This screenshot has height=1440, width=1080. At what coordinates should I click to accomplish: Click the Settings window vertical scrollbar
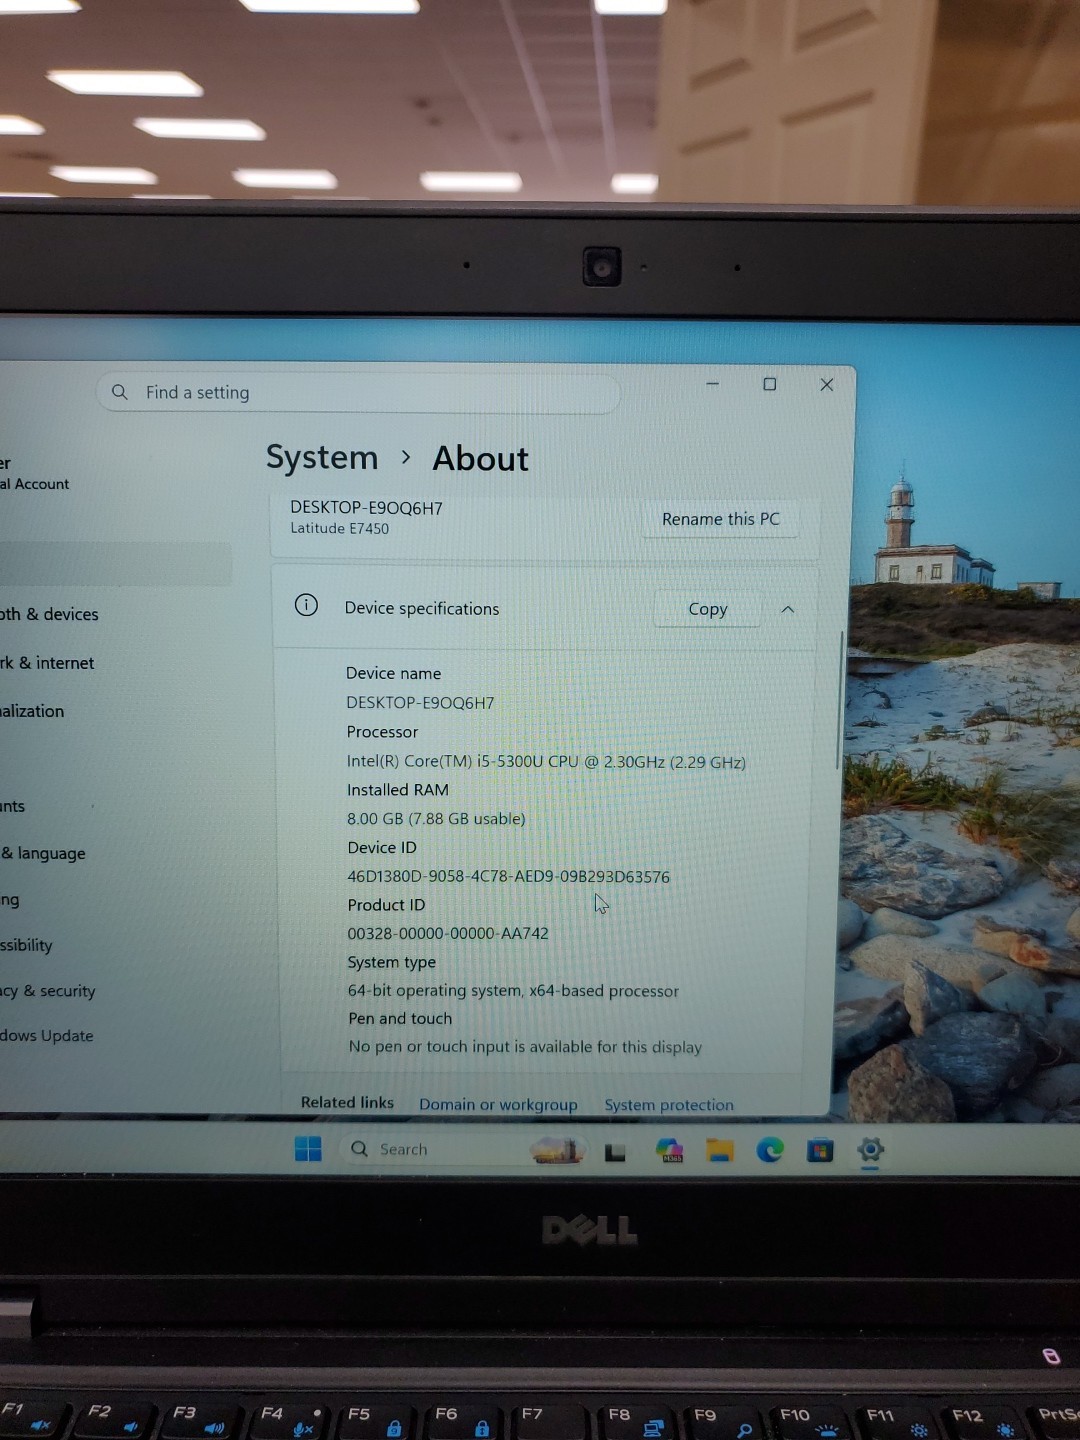coord(841,700)
